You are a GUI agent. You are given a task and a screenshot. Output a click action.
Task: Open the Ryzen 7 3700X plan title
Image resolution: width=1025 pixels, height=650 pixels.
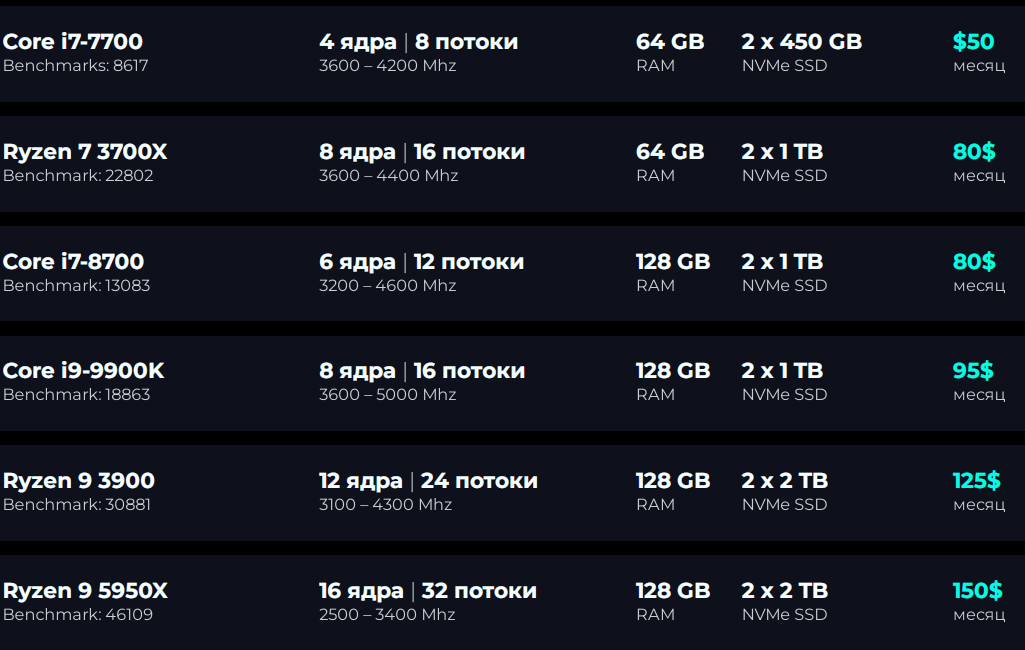[x=85, y=152]
